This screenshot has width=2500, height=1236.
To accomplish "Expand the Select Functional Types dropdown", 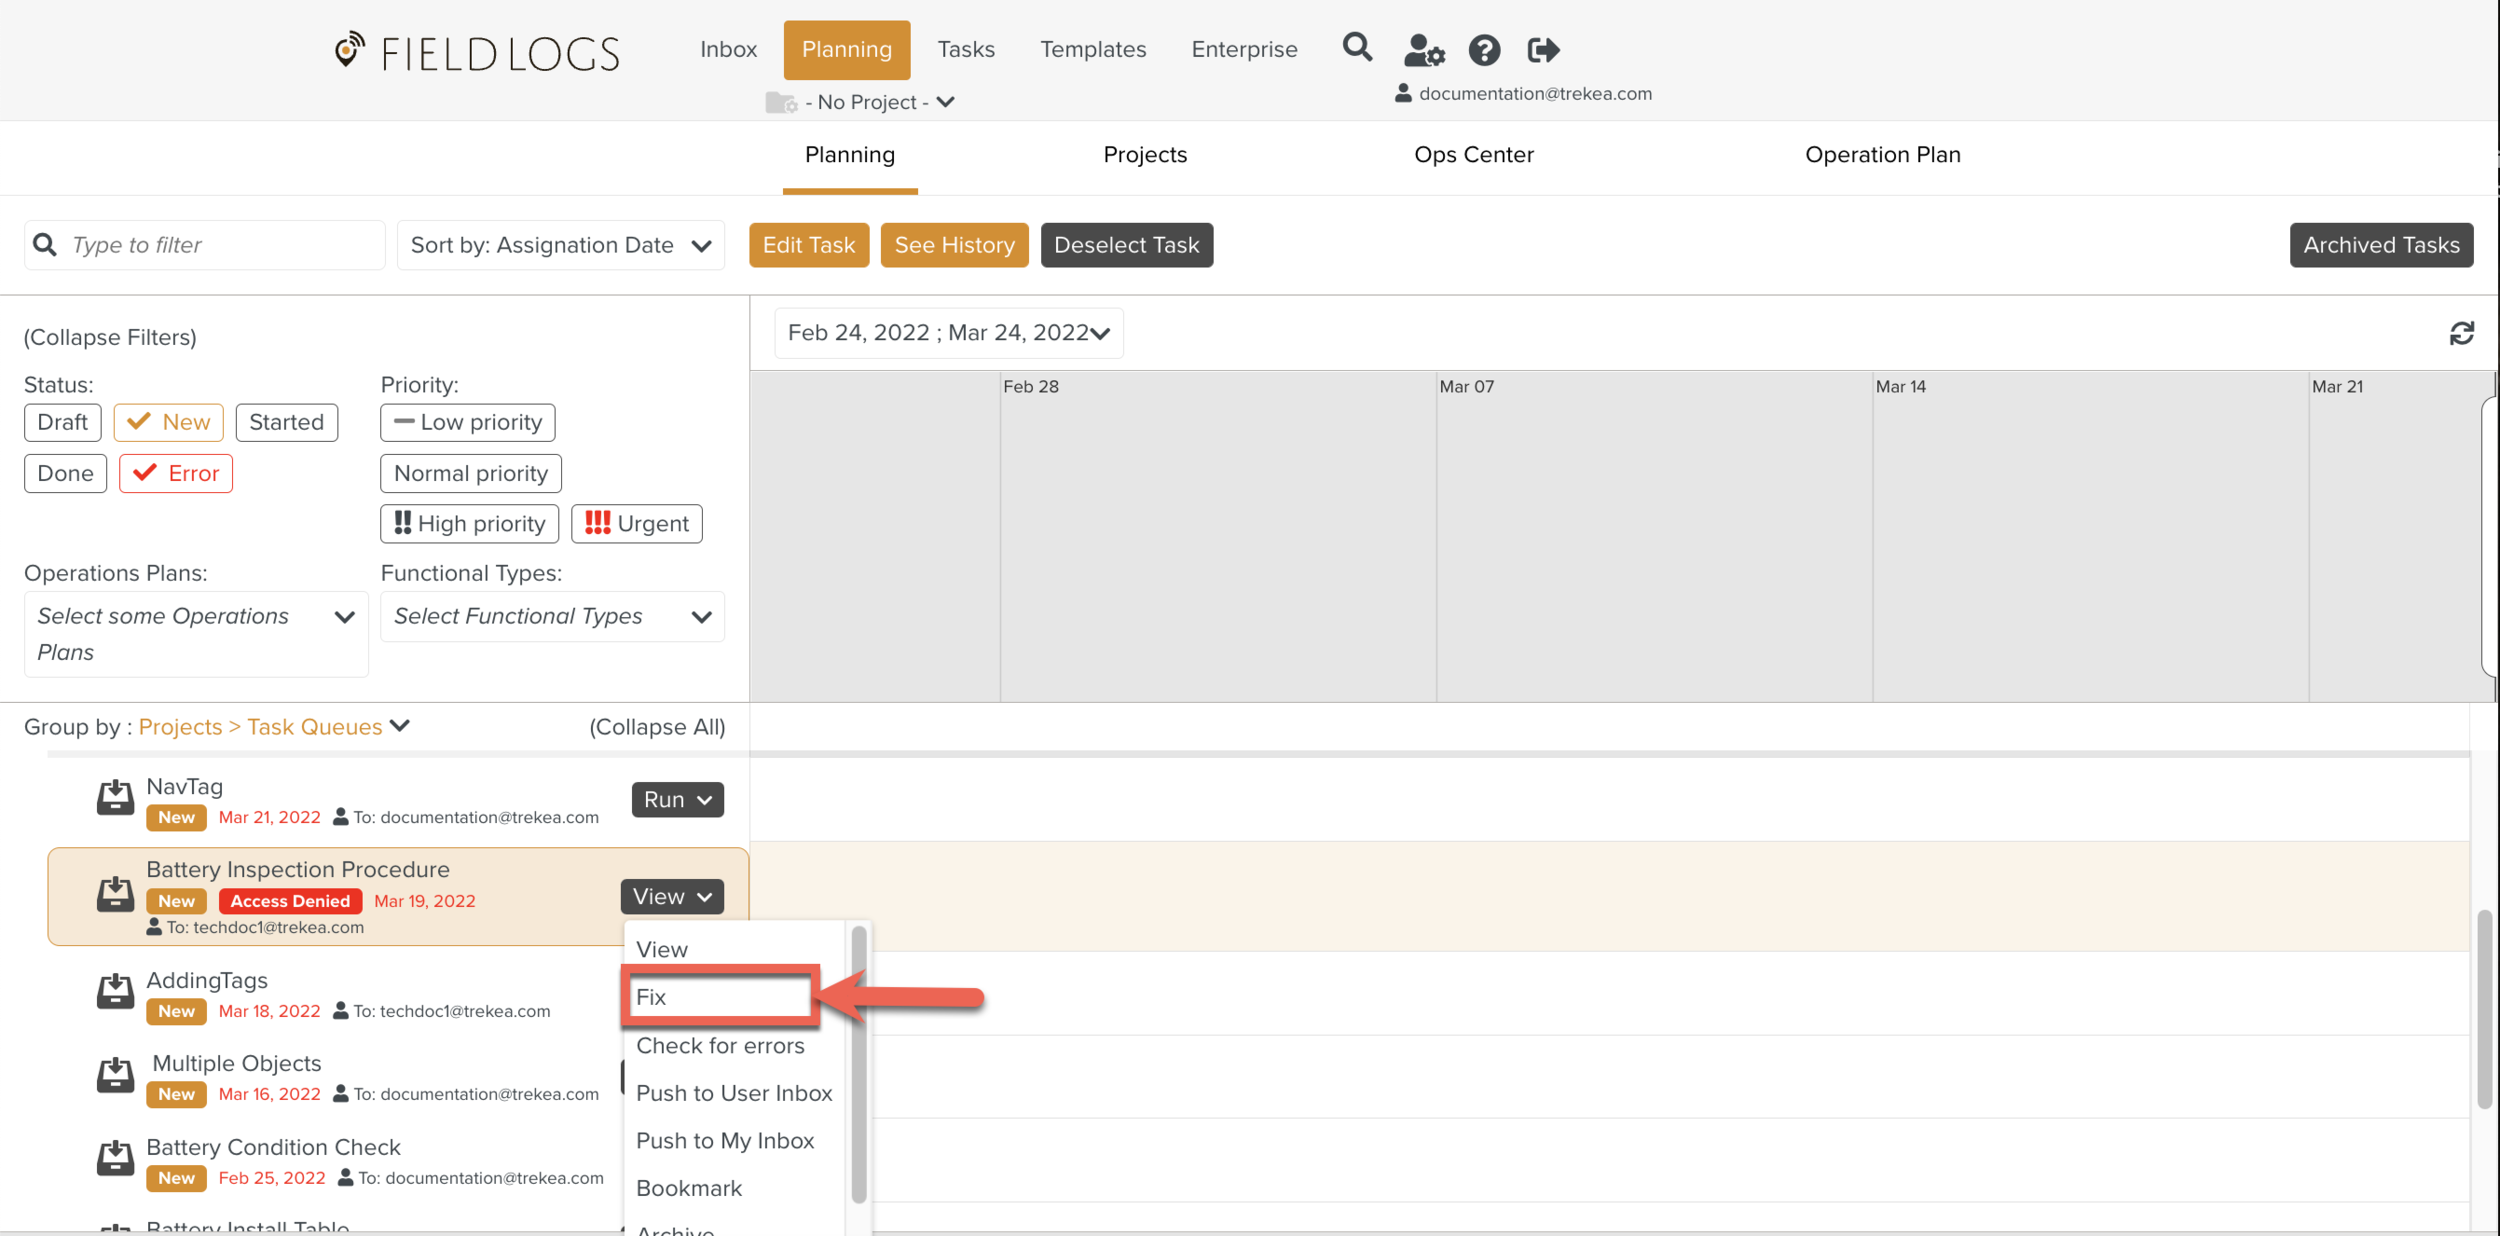I will tap(552, 616).
